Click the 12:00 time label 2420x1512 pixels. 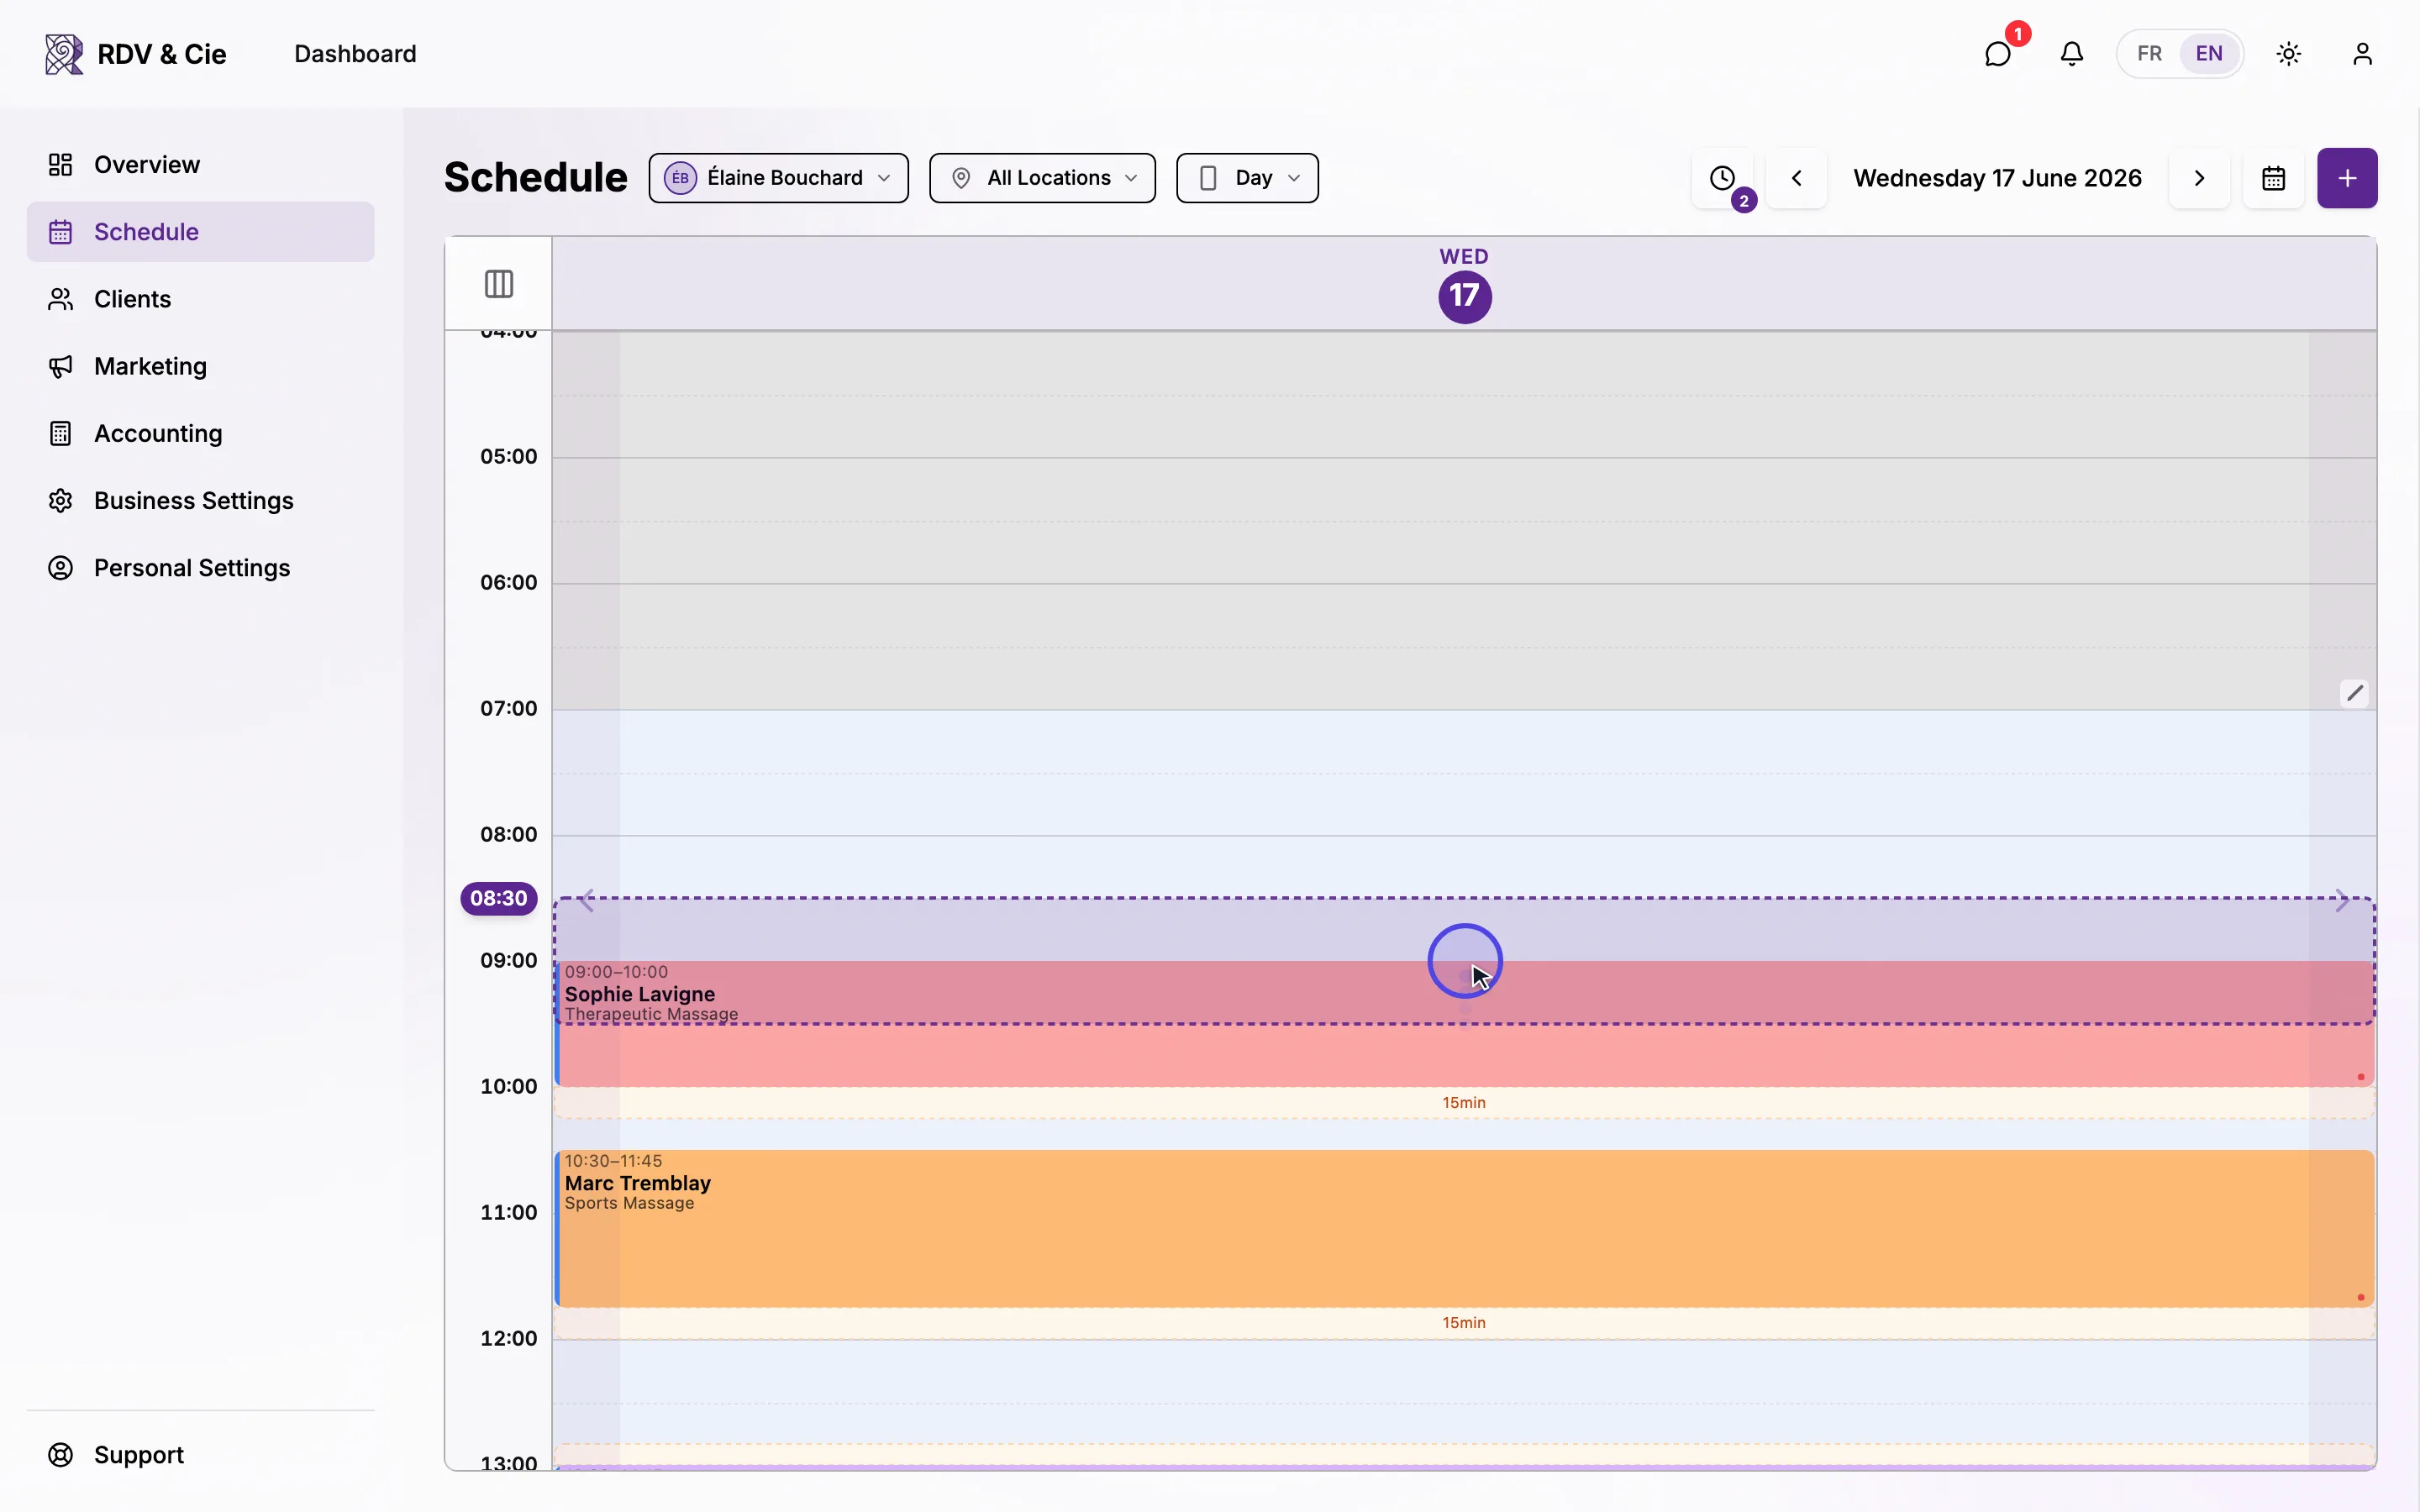[508, 1339]
